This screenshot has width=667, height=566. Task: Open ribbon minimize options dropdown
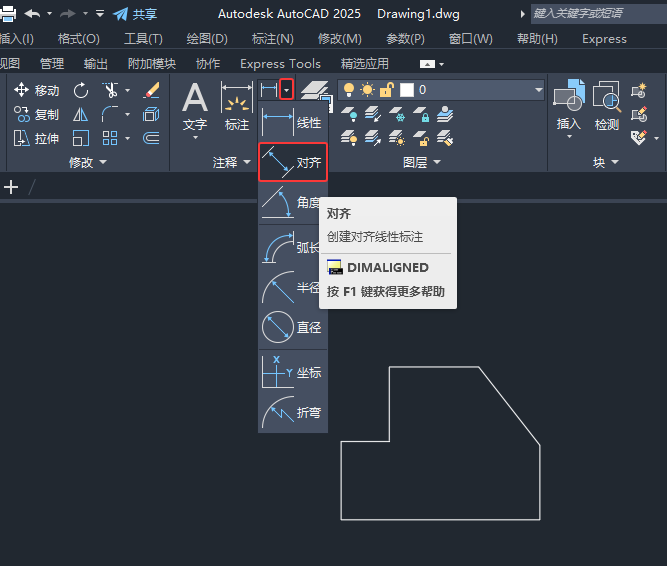(442, 64)
